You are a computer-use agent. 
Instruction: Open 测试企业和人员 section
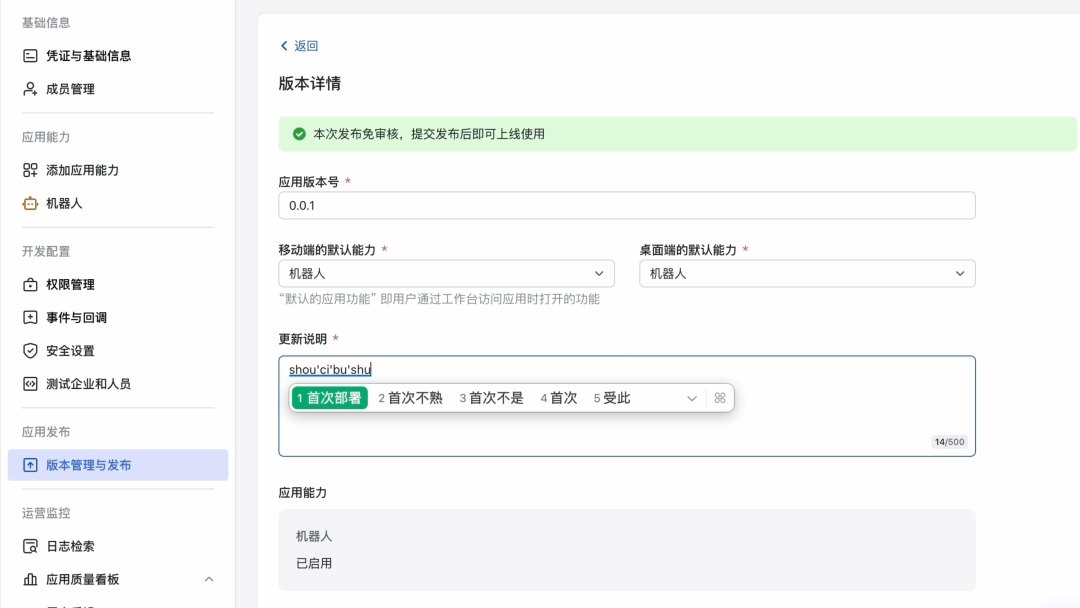click(88, 384)
